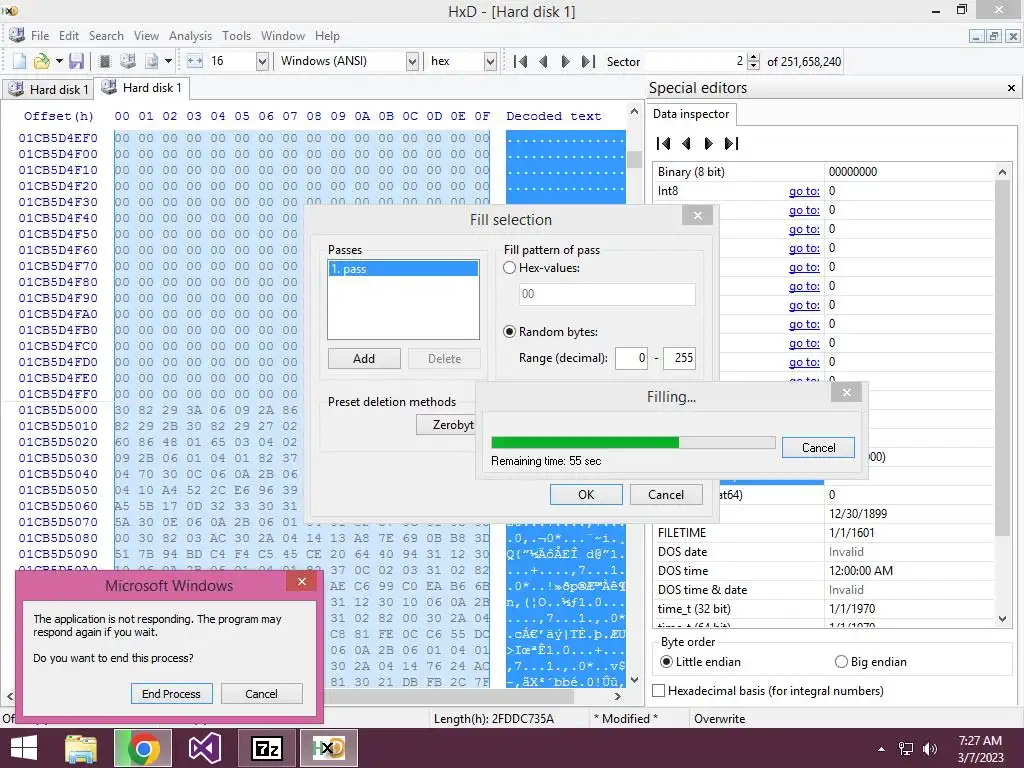Click the HxD document icon in menu bar
Image resolution: width=1024 pixels, height=768 pixels.
pos(16,35)
